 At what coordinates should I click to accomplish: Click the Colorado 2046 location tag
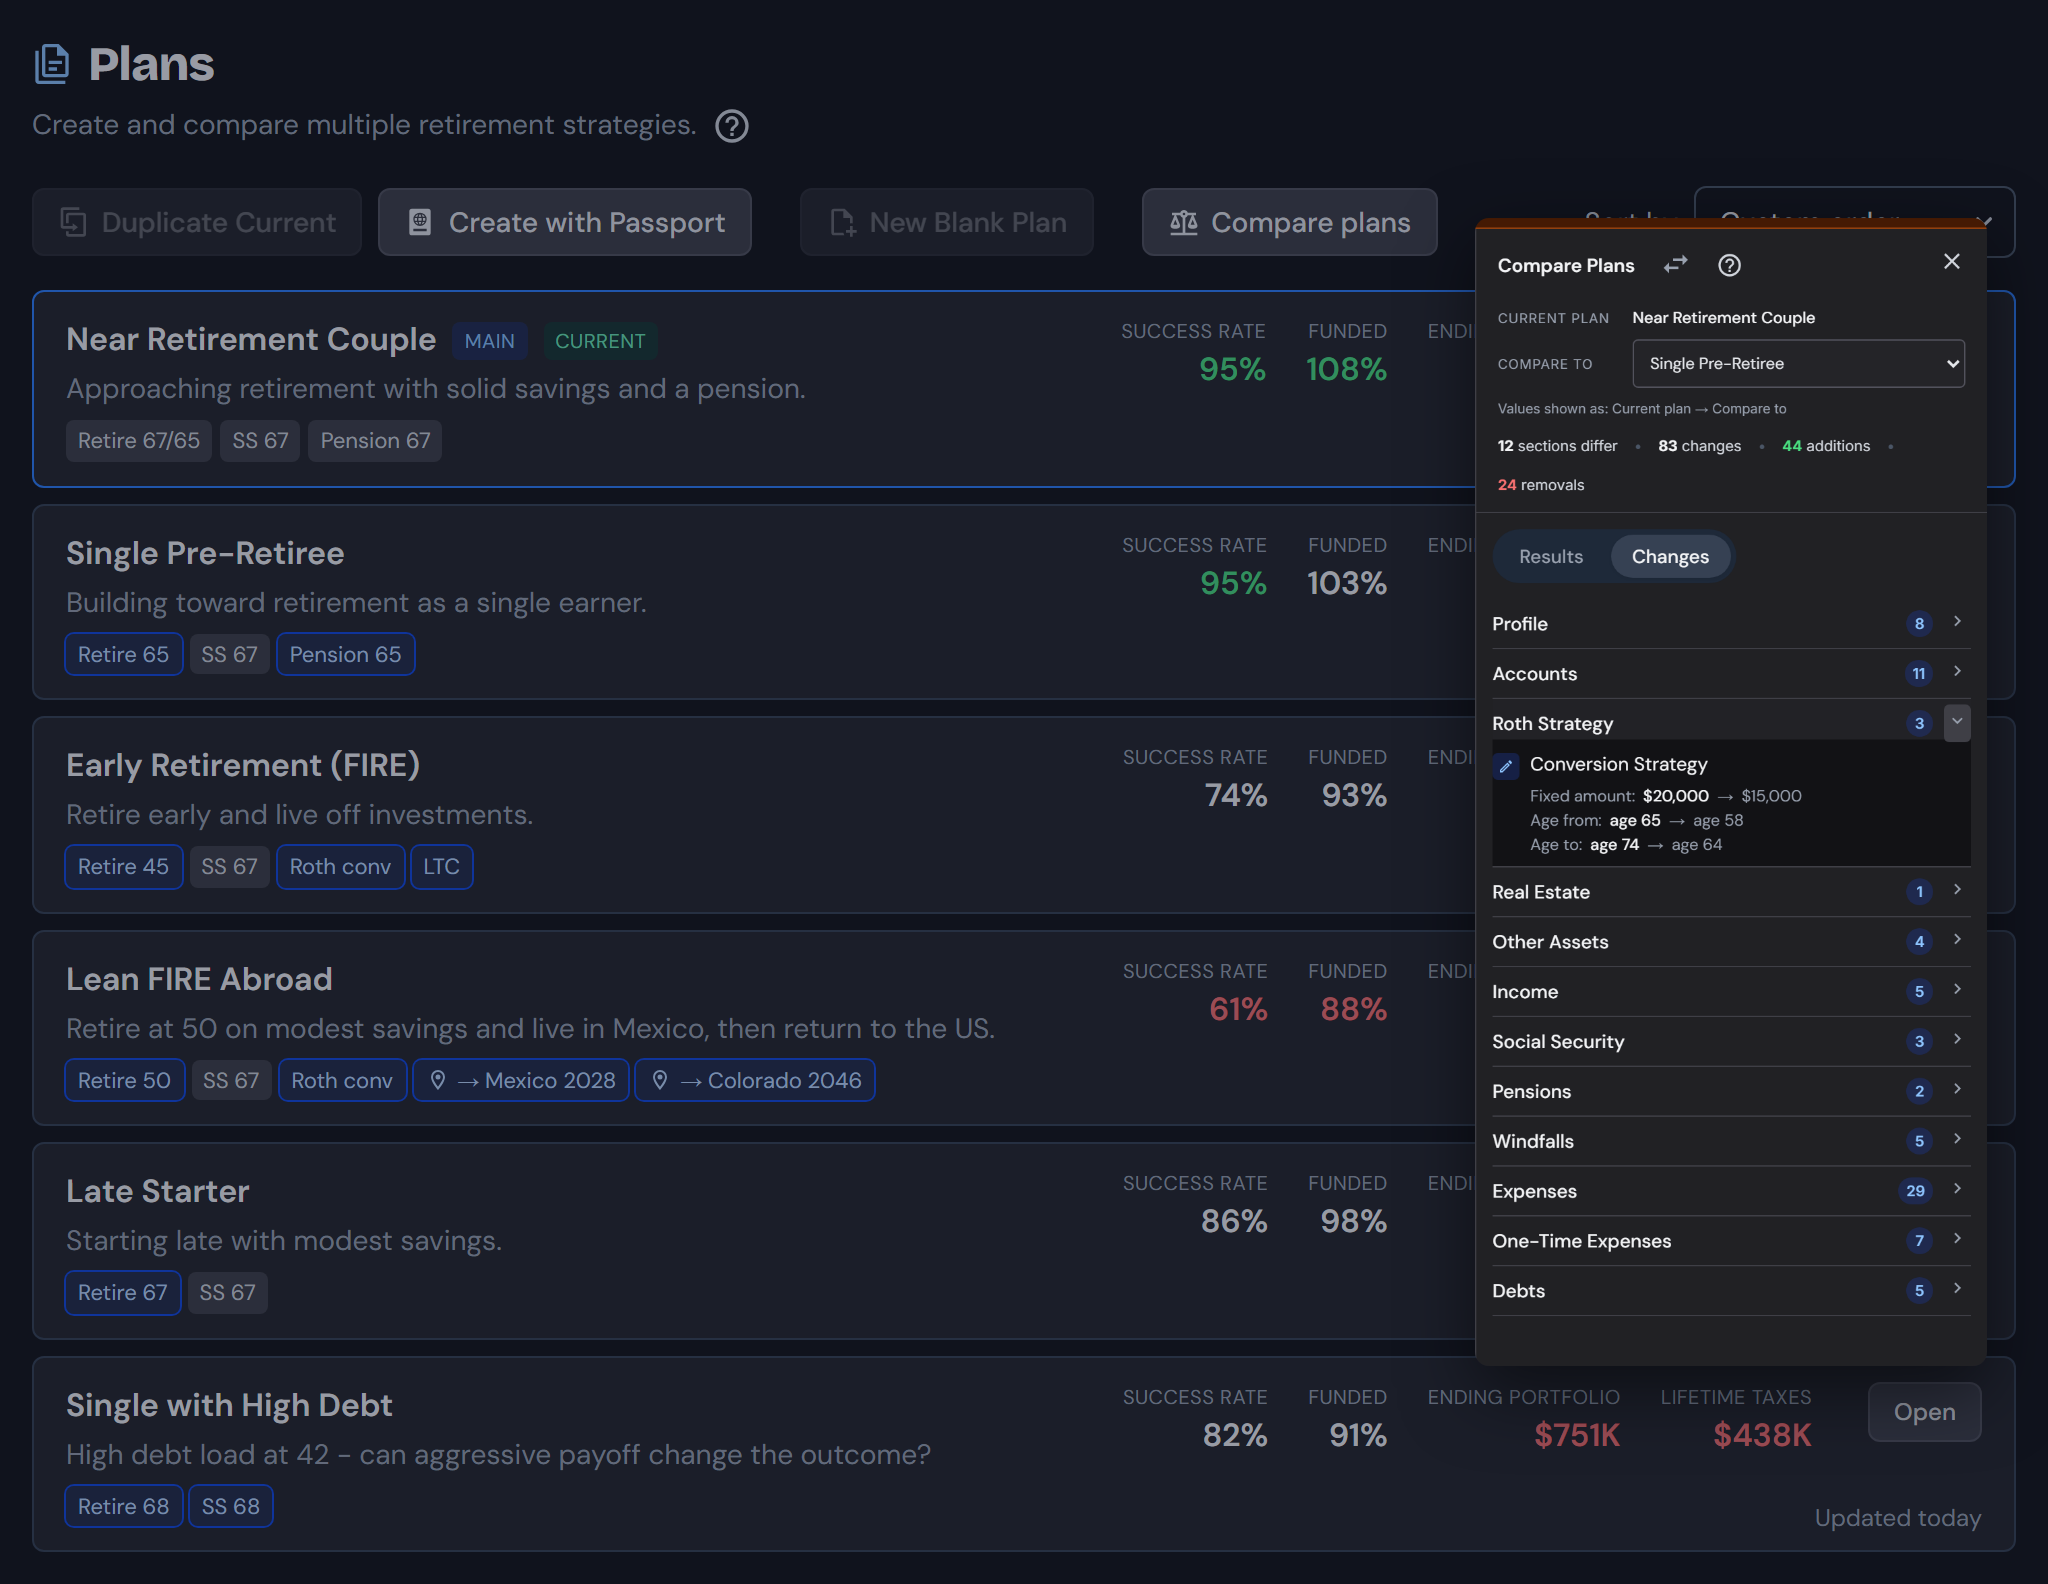point(755,1080)
